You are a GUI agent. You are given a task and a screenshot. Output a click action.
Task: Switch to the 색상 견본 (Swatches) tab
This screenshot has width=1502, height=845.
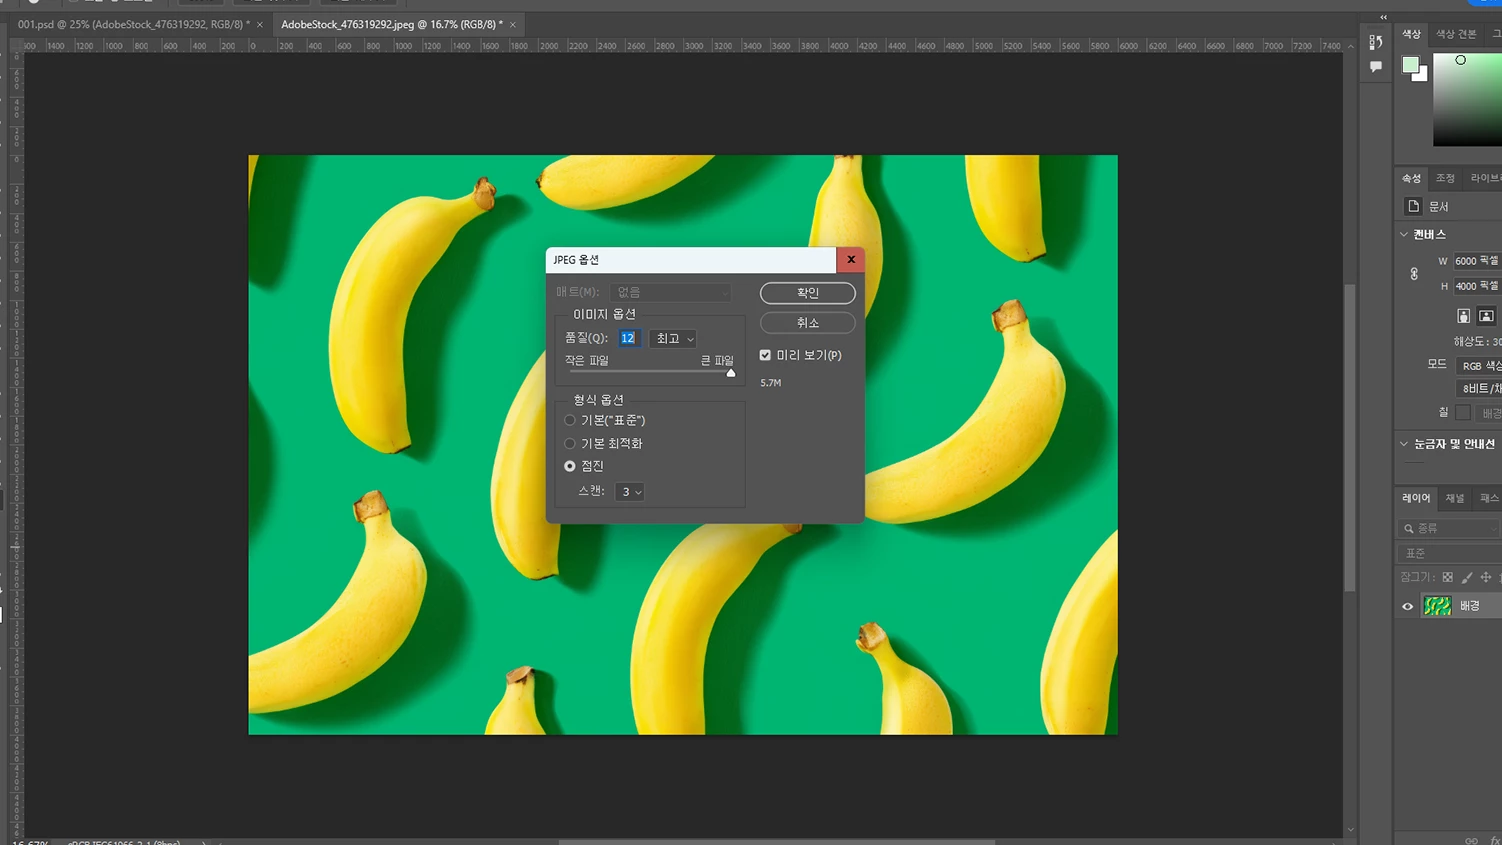pyautogui.click(x=1456, y=34)
